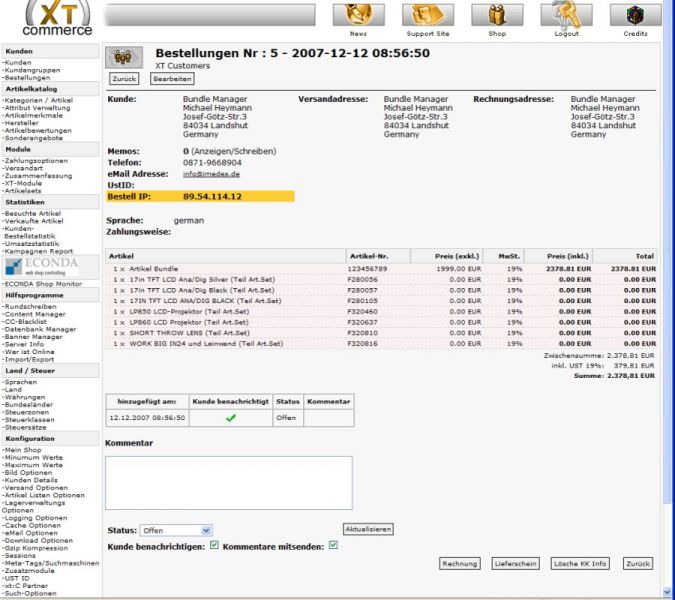Open Artikelsets in the sidebar
This screenshot has height=600, width=675.
coord(22,191)
